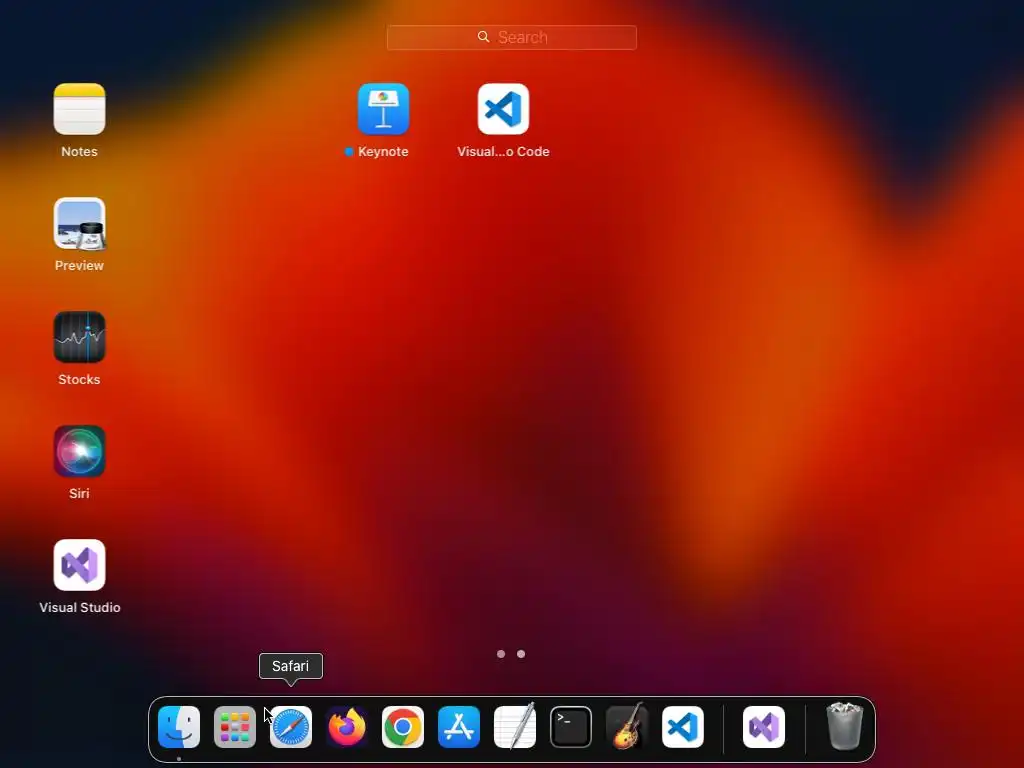Open Finder from the Dock
1024x768 pixels.
click(x=179, y=727)
